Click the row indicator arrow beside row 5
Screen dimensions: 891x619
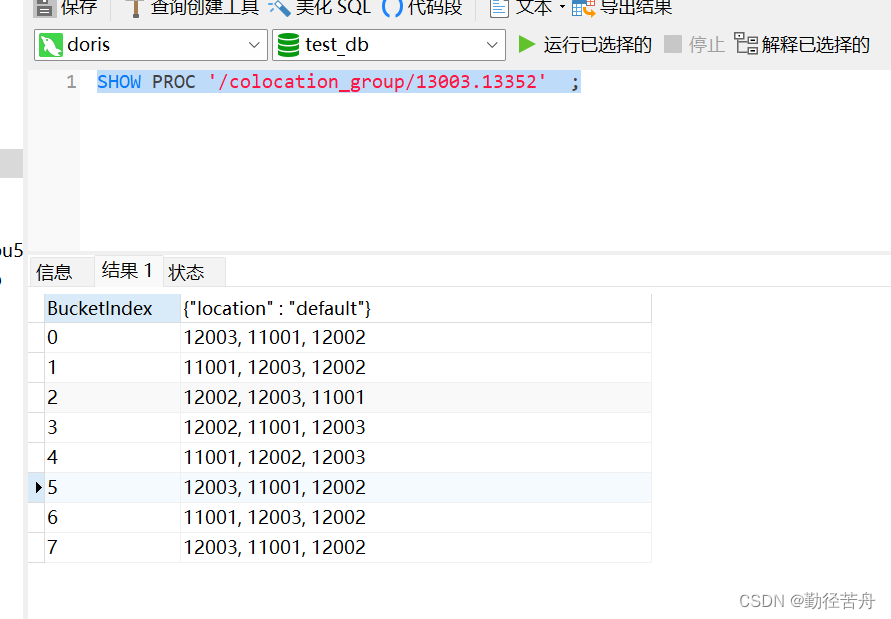(38, 488)
